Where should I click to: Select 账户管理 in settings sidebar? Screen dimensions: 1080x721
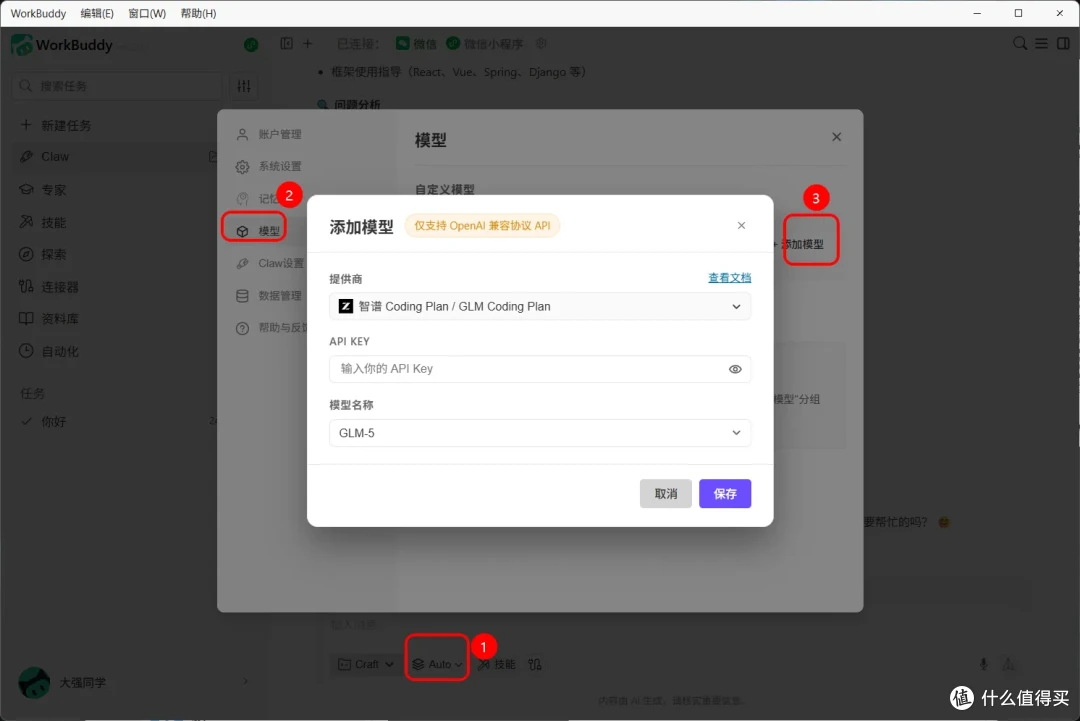(x=269, y=134)
